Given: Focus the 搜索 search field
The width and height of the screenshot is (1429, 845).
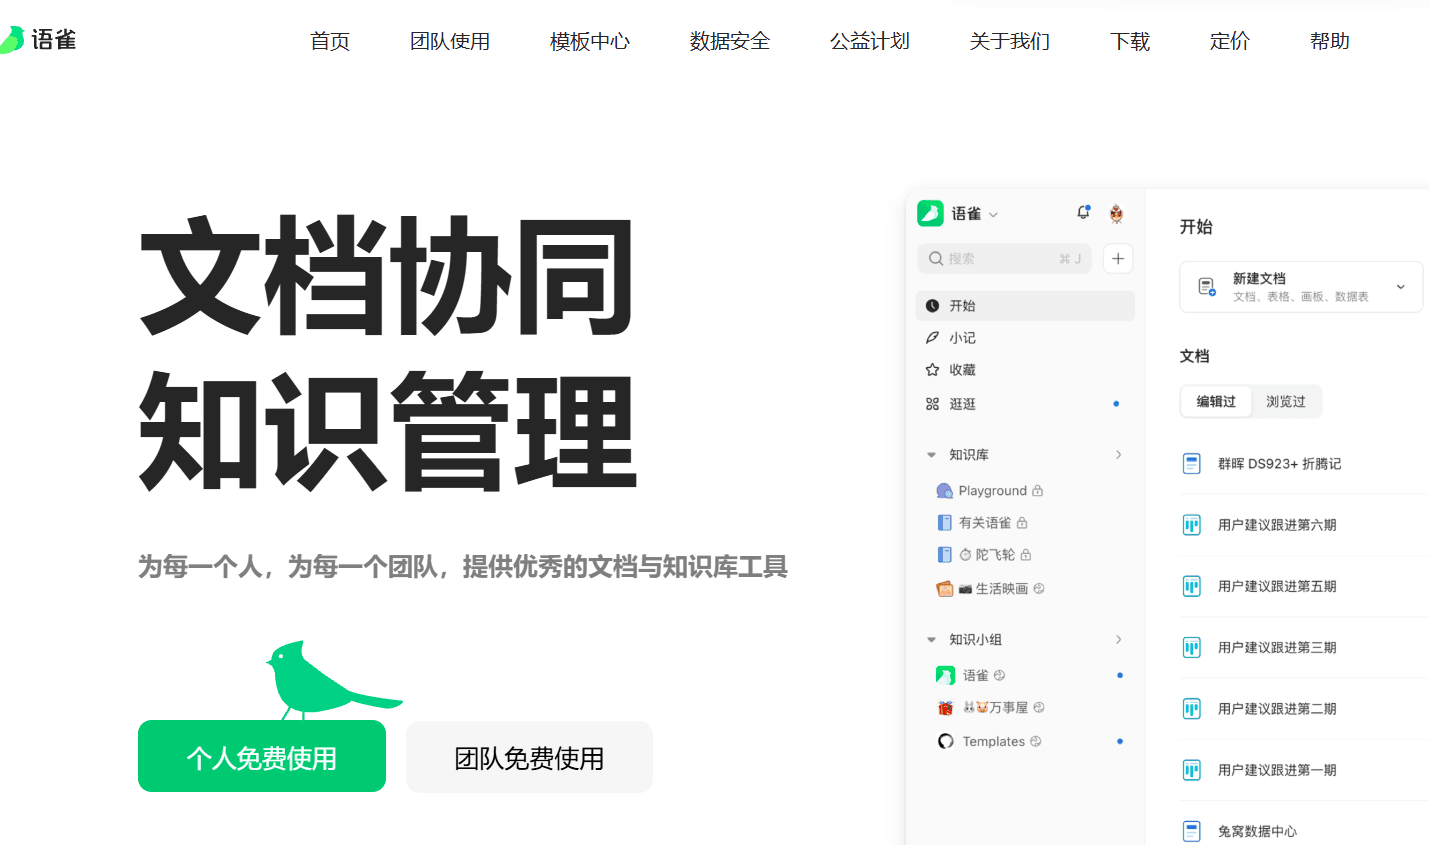Looking at the screenshot, I should tap(1005, 258).
